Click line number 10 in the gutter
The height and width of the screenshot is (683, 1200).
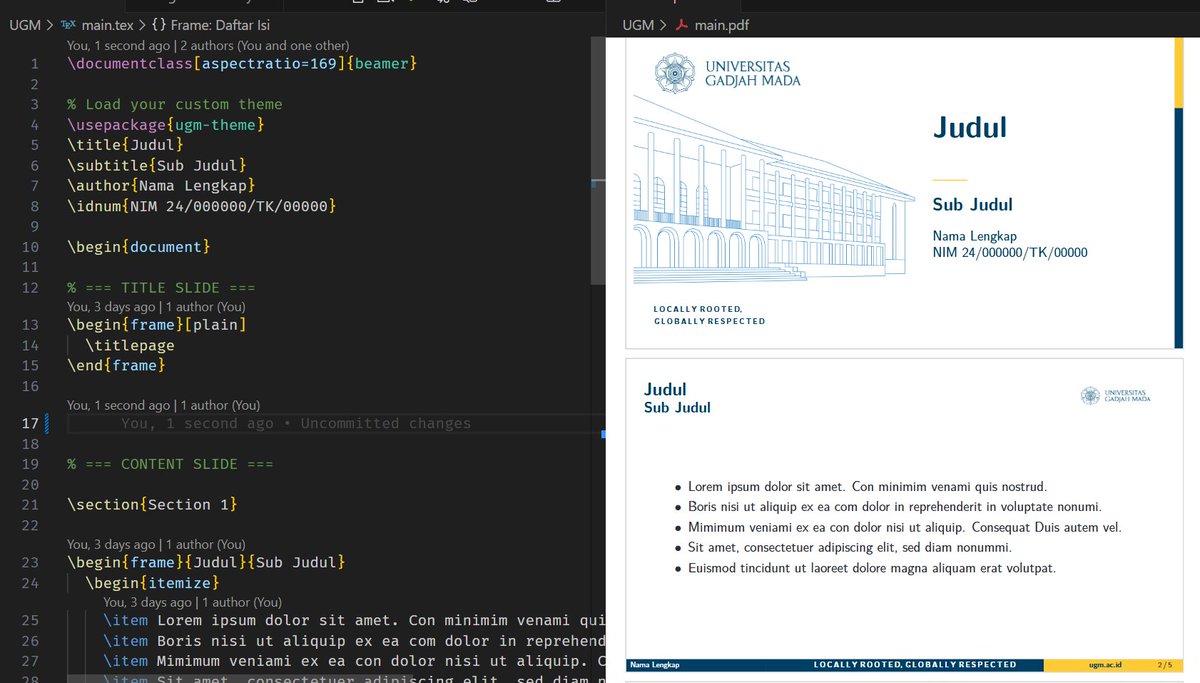point(30,246)
